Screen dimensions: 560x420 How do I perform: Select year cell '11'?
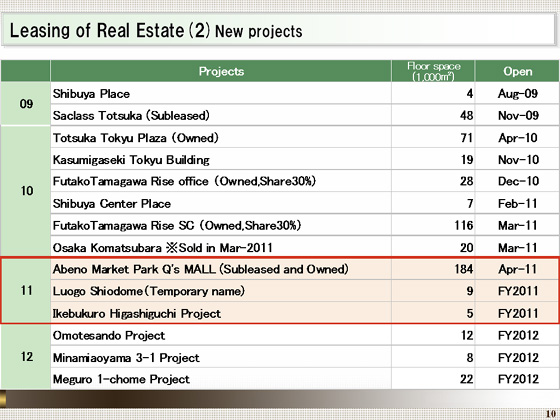click(25, 290)
